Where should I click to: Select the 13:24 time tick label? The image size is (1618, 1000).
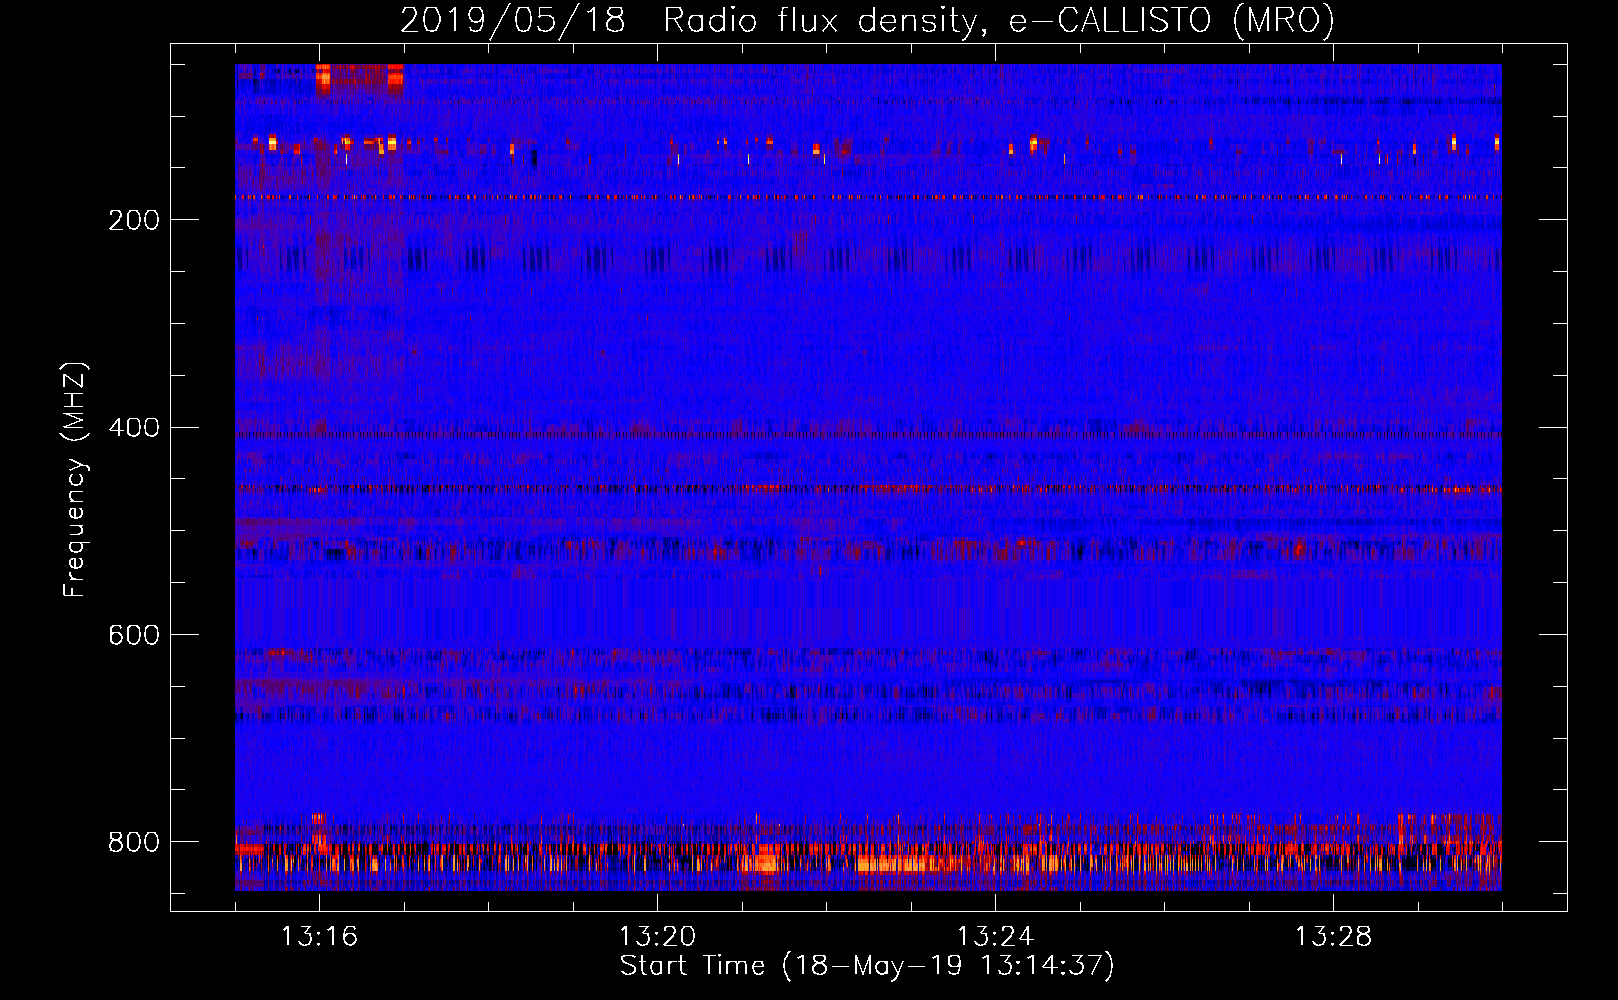(995, 937)
